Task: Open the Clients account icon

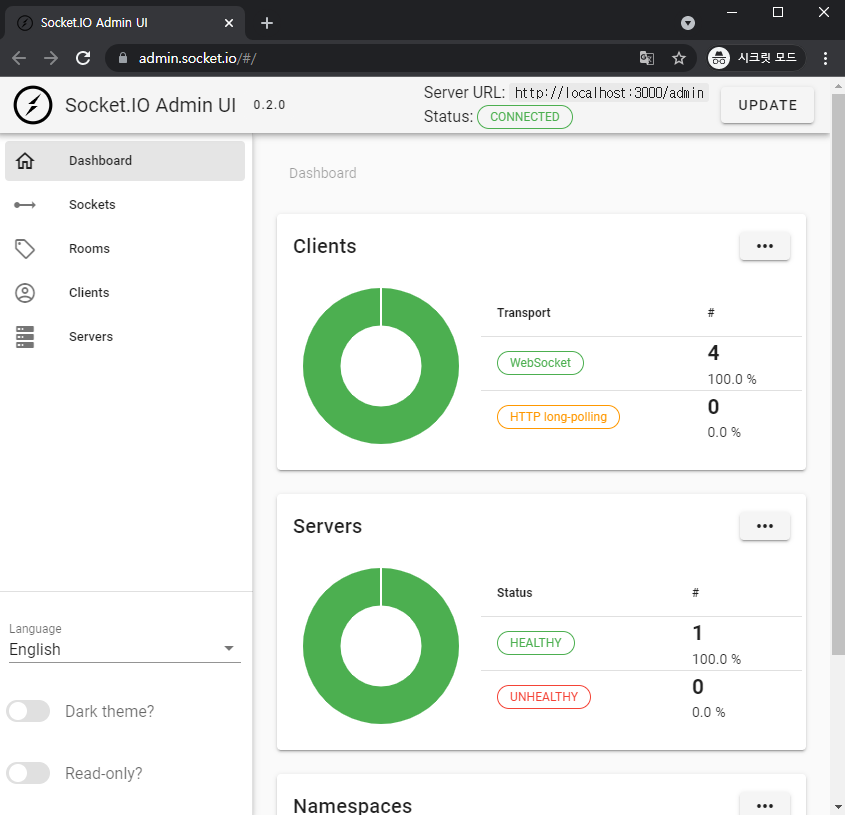Action: pyautogui.click(x=25, y=293)
